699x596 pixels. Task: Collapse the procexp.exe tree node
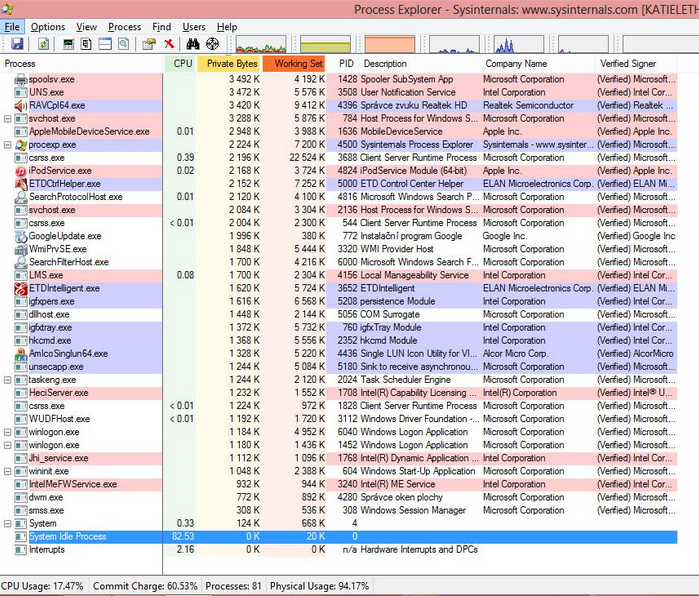point(7,145)
